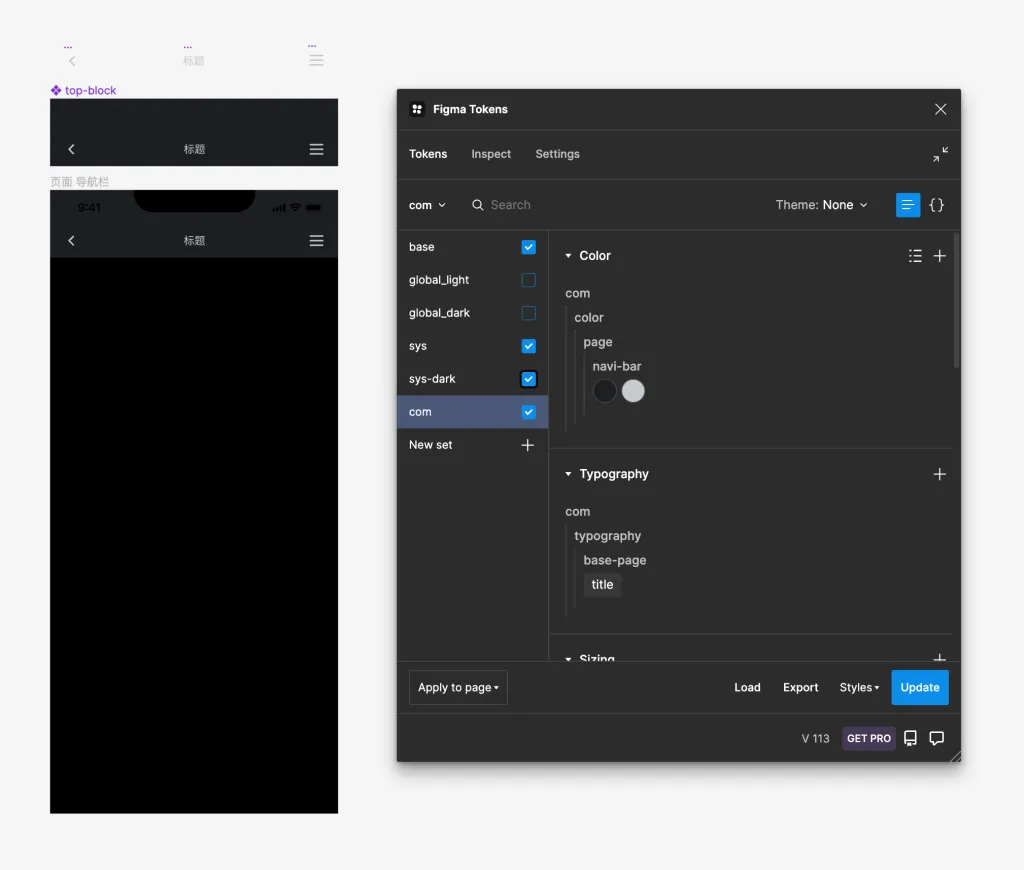The width and height of the screenshot is (1024, 870).
Task: Click the title typography token
Action: pyautogui.click(x=602, y=585)
